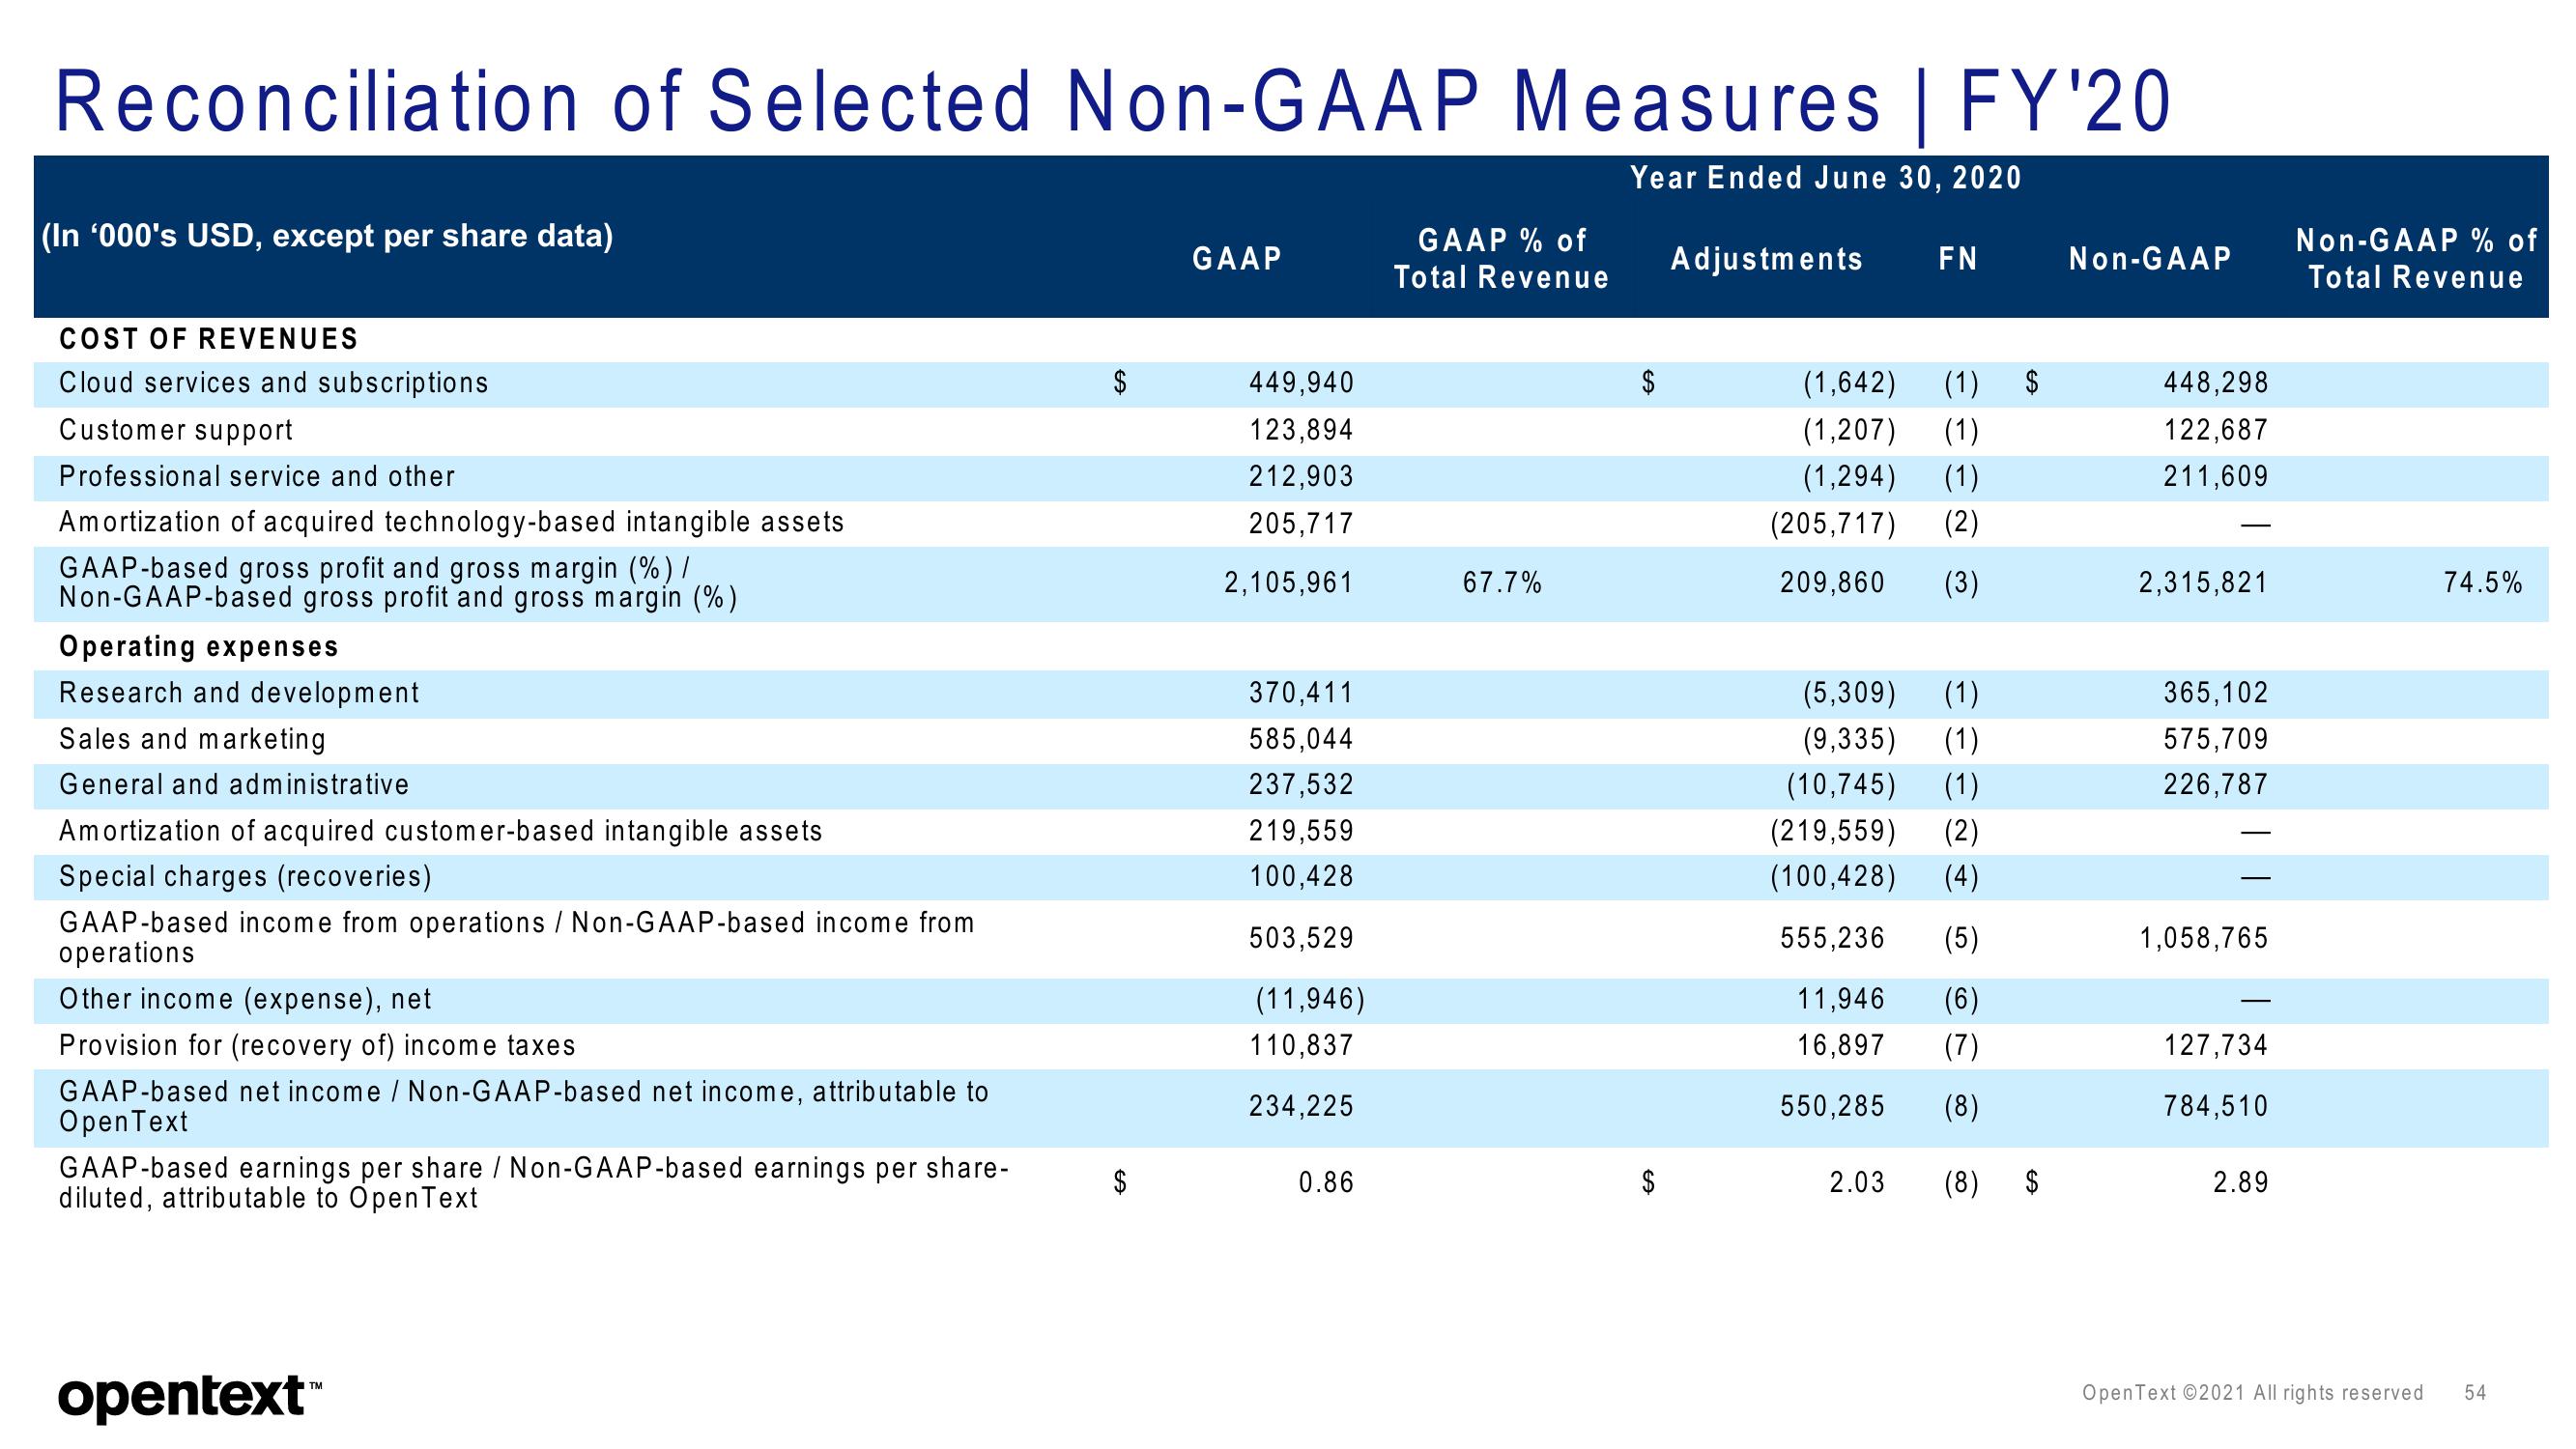
Task: Click the GAAP tax value 110,837
Action: pyautogui.click(x=1302, y=1045)
